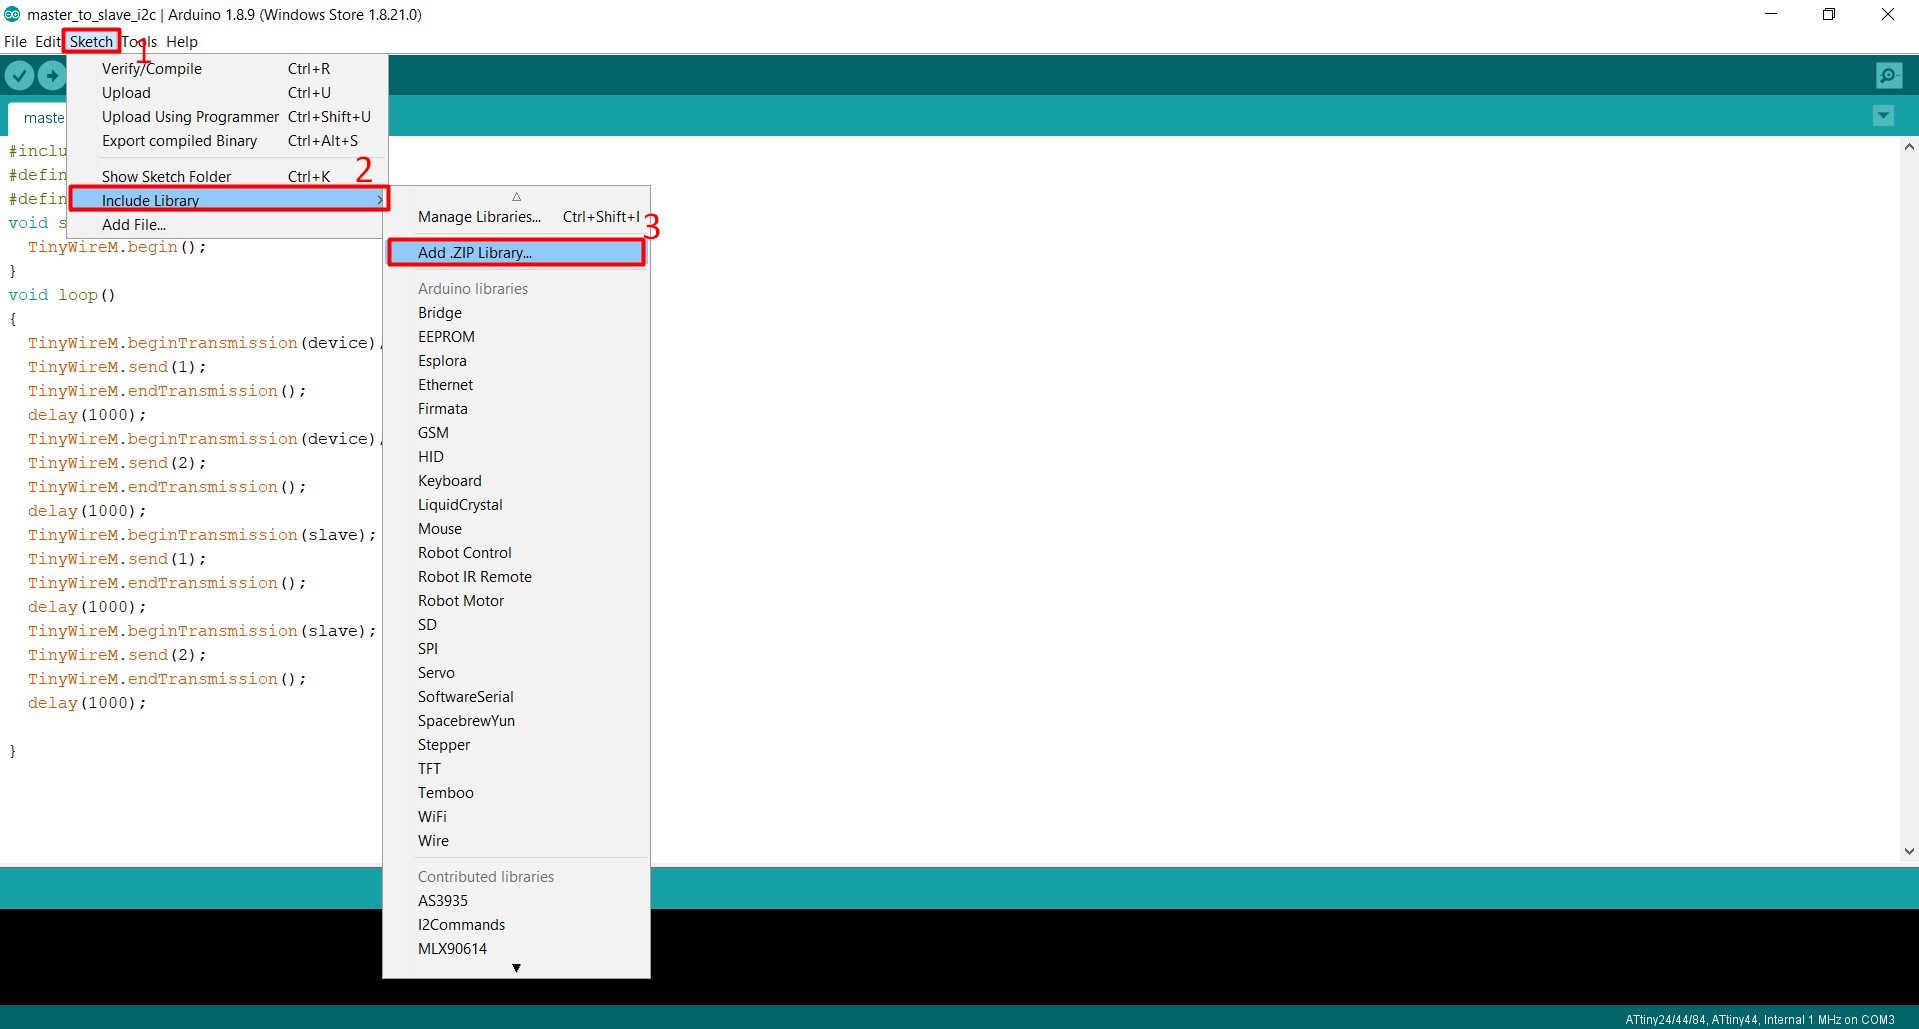Include the TFT library
This screenshot has height=1029, width=1919.
(x=516, y=769)
